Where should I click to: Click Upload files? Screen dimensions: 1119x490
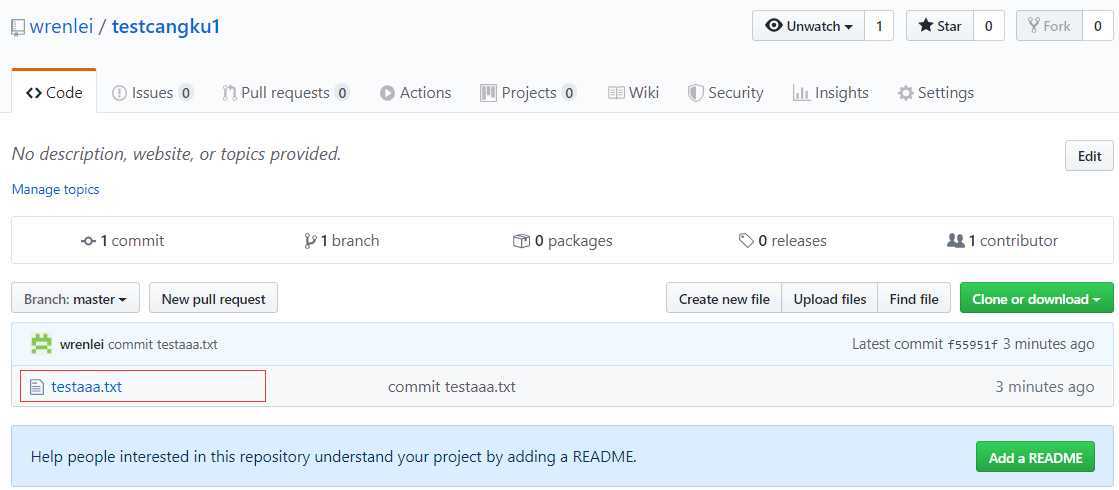tap(830, 299)
